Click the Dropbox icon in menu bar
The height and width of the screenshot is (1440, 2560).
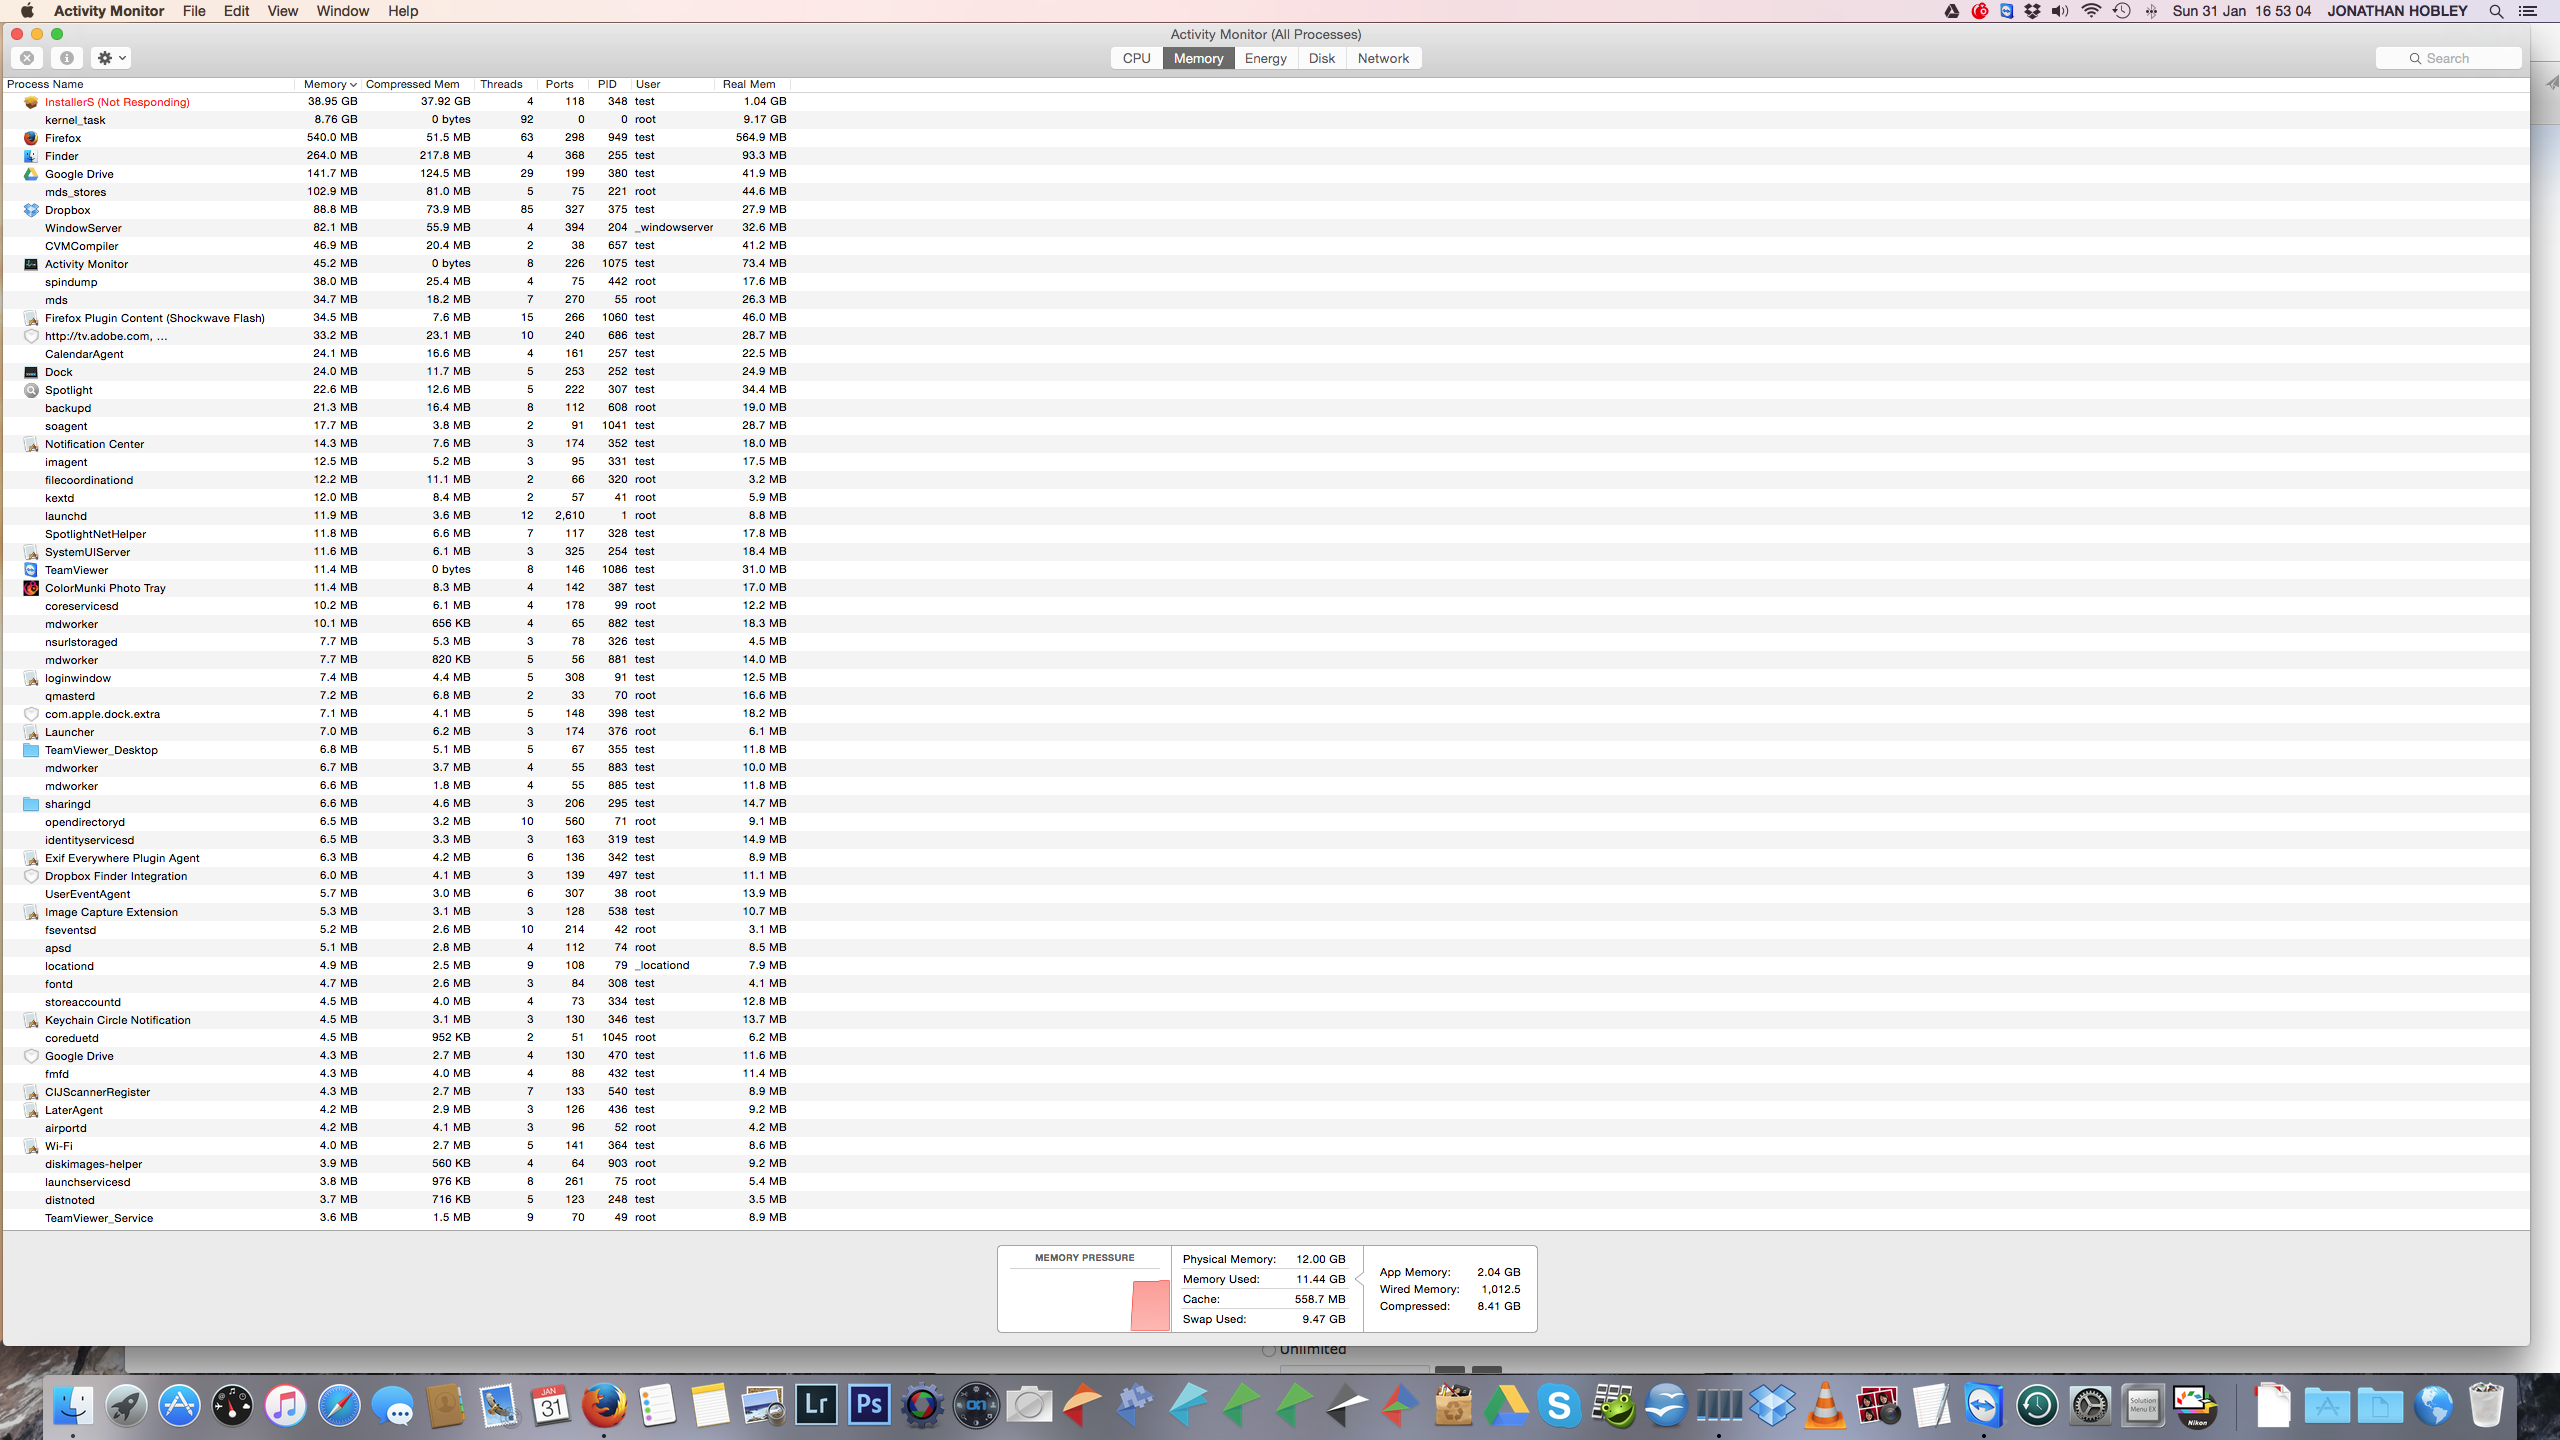point(2032,11)
